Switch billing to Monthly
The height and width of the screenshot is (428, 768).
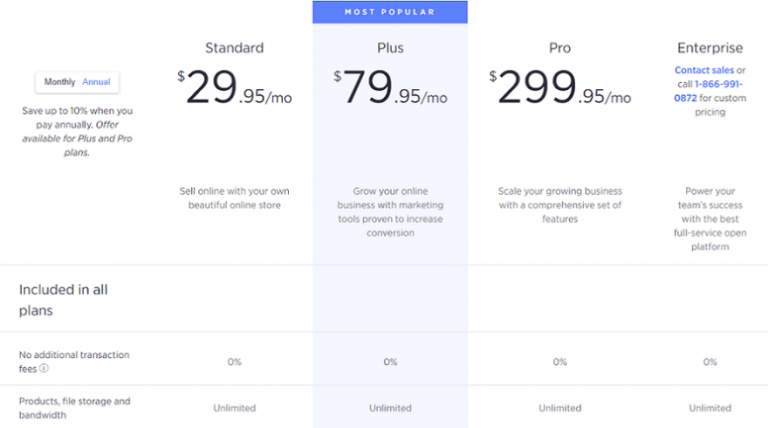[59, 82]
